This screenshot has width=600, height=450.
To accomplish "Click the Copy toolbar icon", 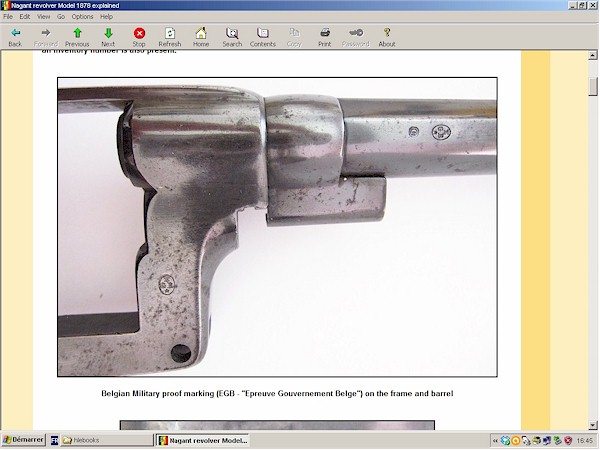I will pos(294,33).
